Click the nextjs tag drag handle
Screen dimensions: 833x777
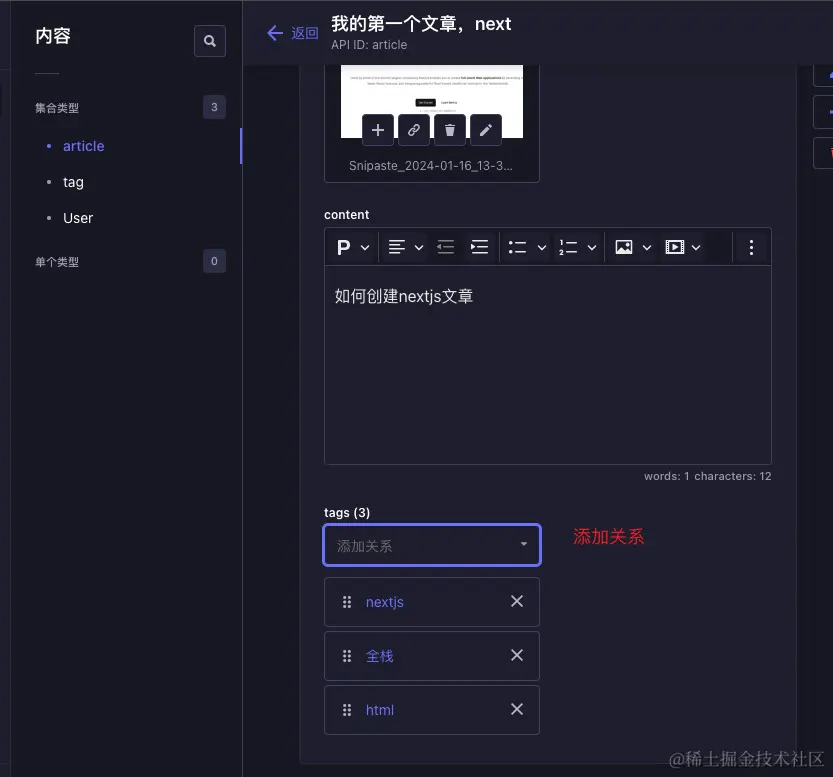pyautogui.click(x=347, y=602)
